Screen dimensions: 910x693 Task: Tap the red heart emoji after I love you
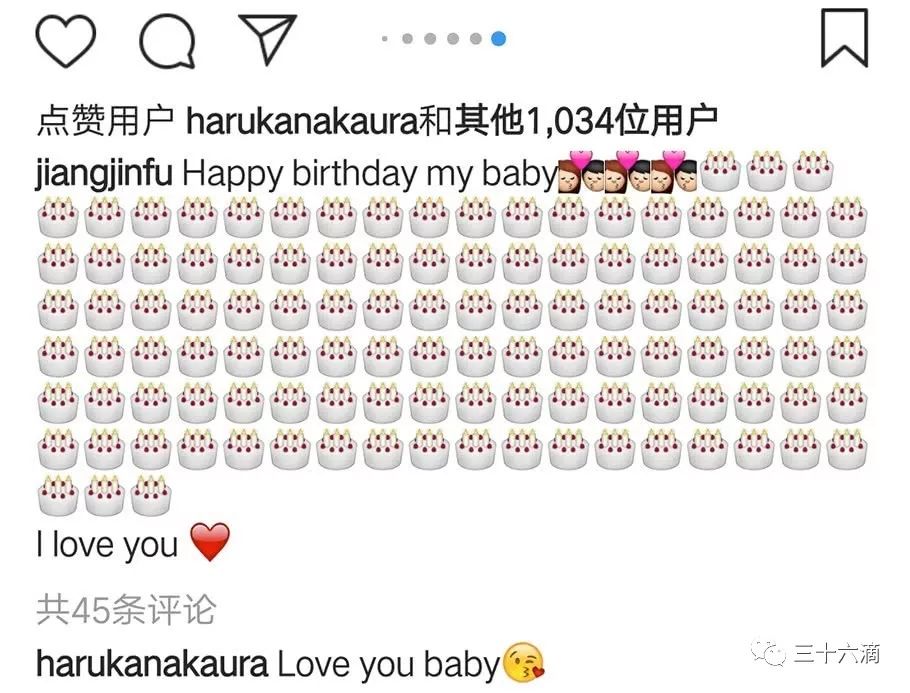coord(210,542)
